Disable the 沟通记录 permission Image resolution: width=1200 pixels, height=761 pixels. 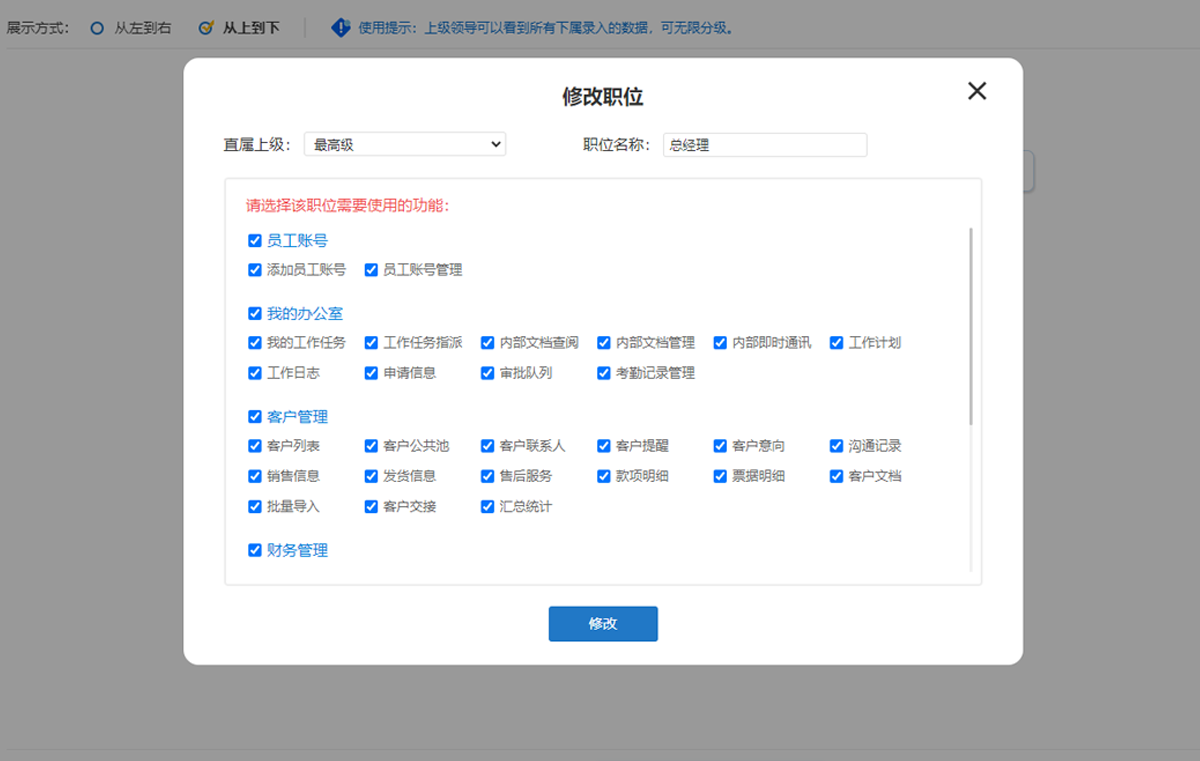pyautogui.click(x=837, y=446)
